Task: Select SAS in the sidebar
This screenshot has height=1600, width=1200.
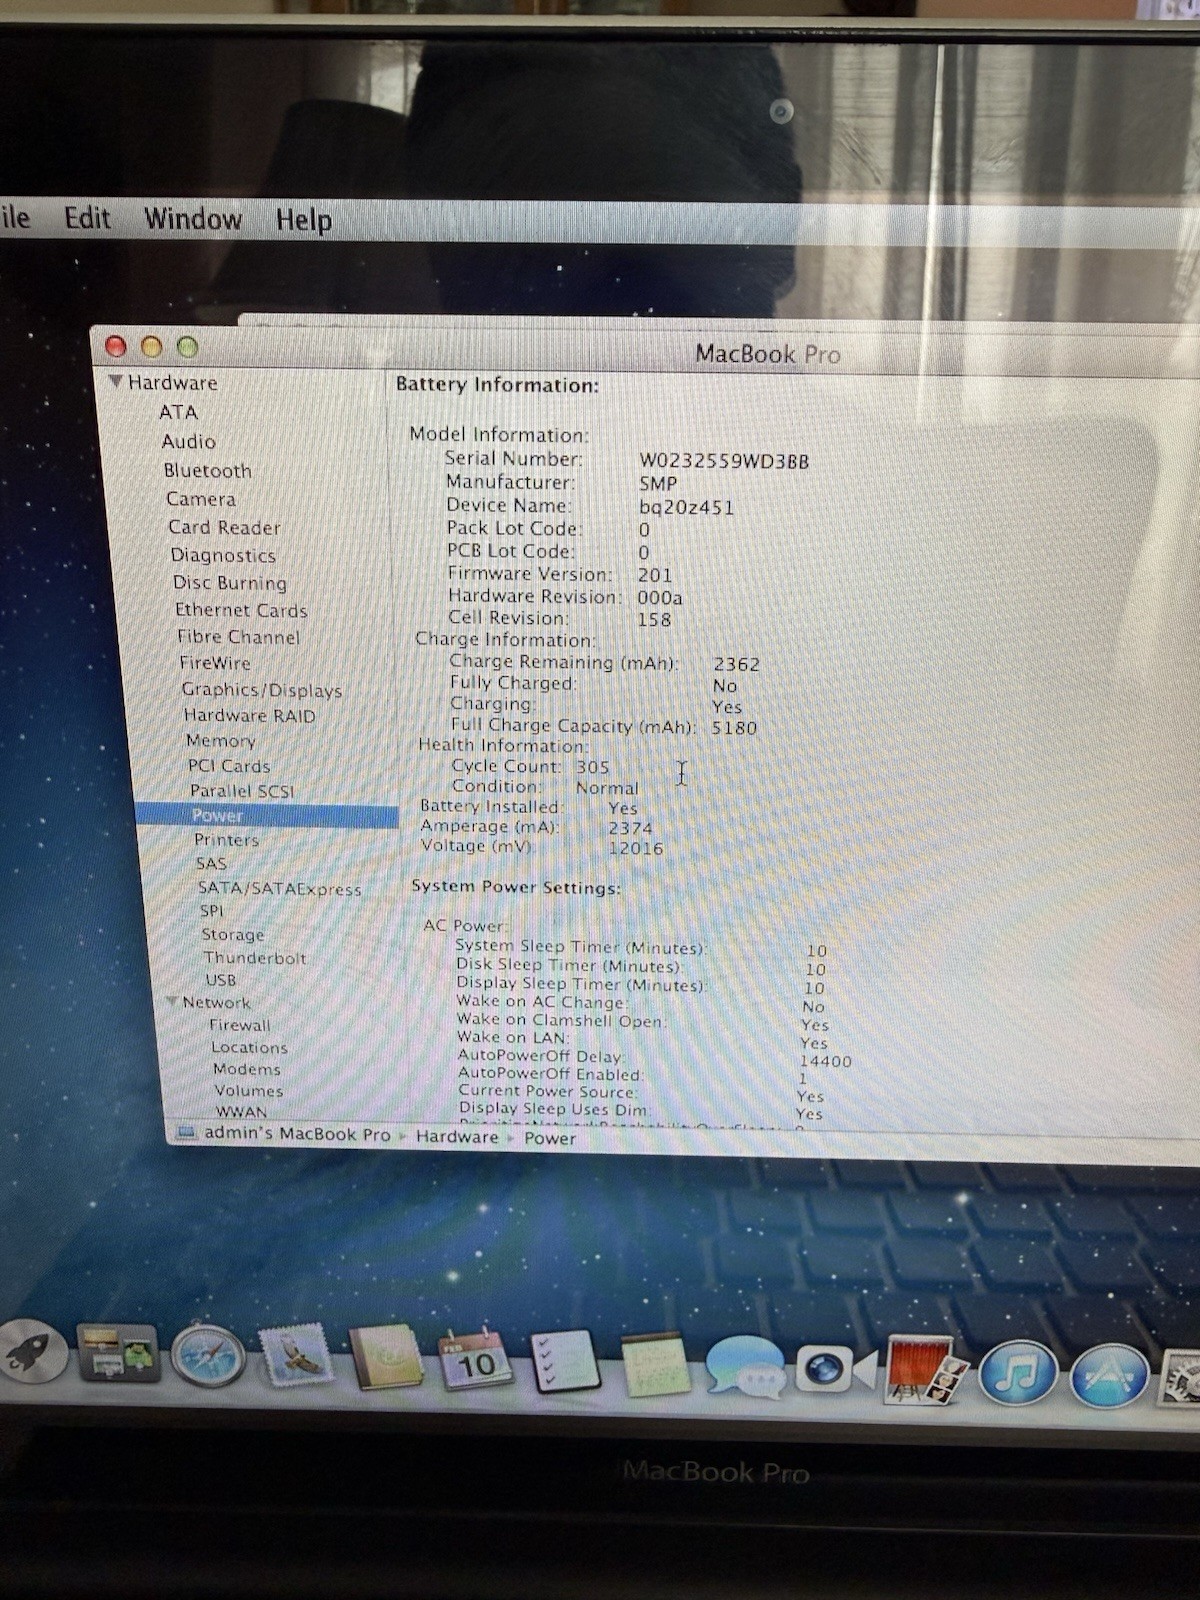Action: 211,863
